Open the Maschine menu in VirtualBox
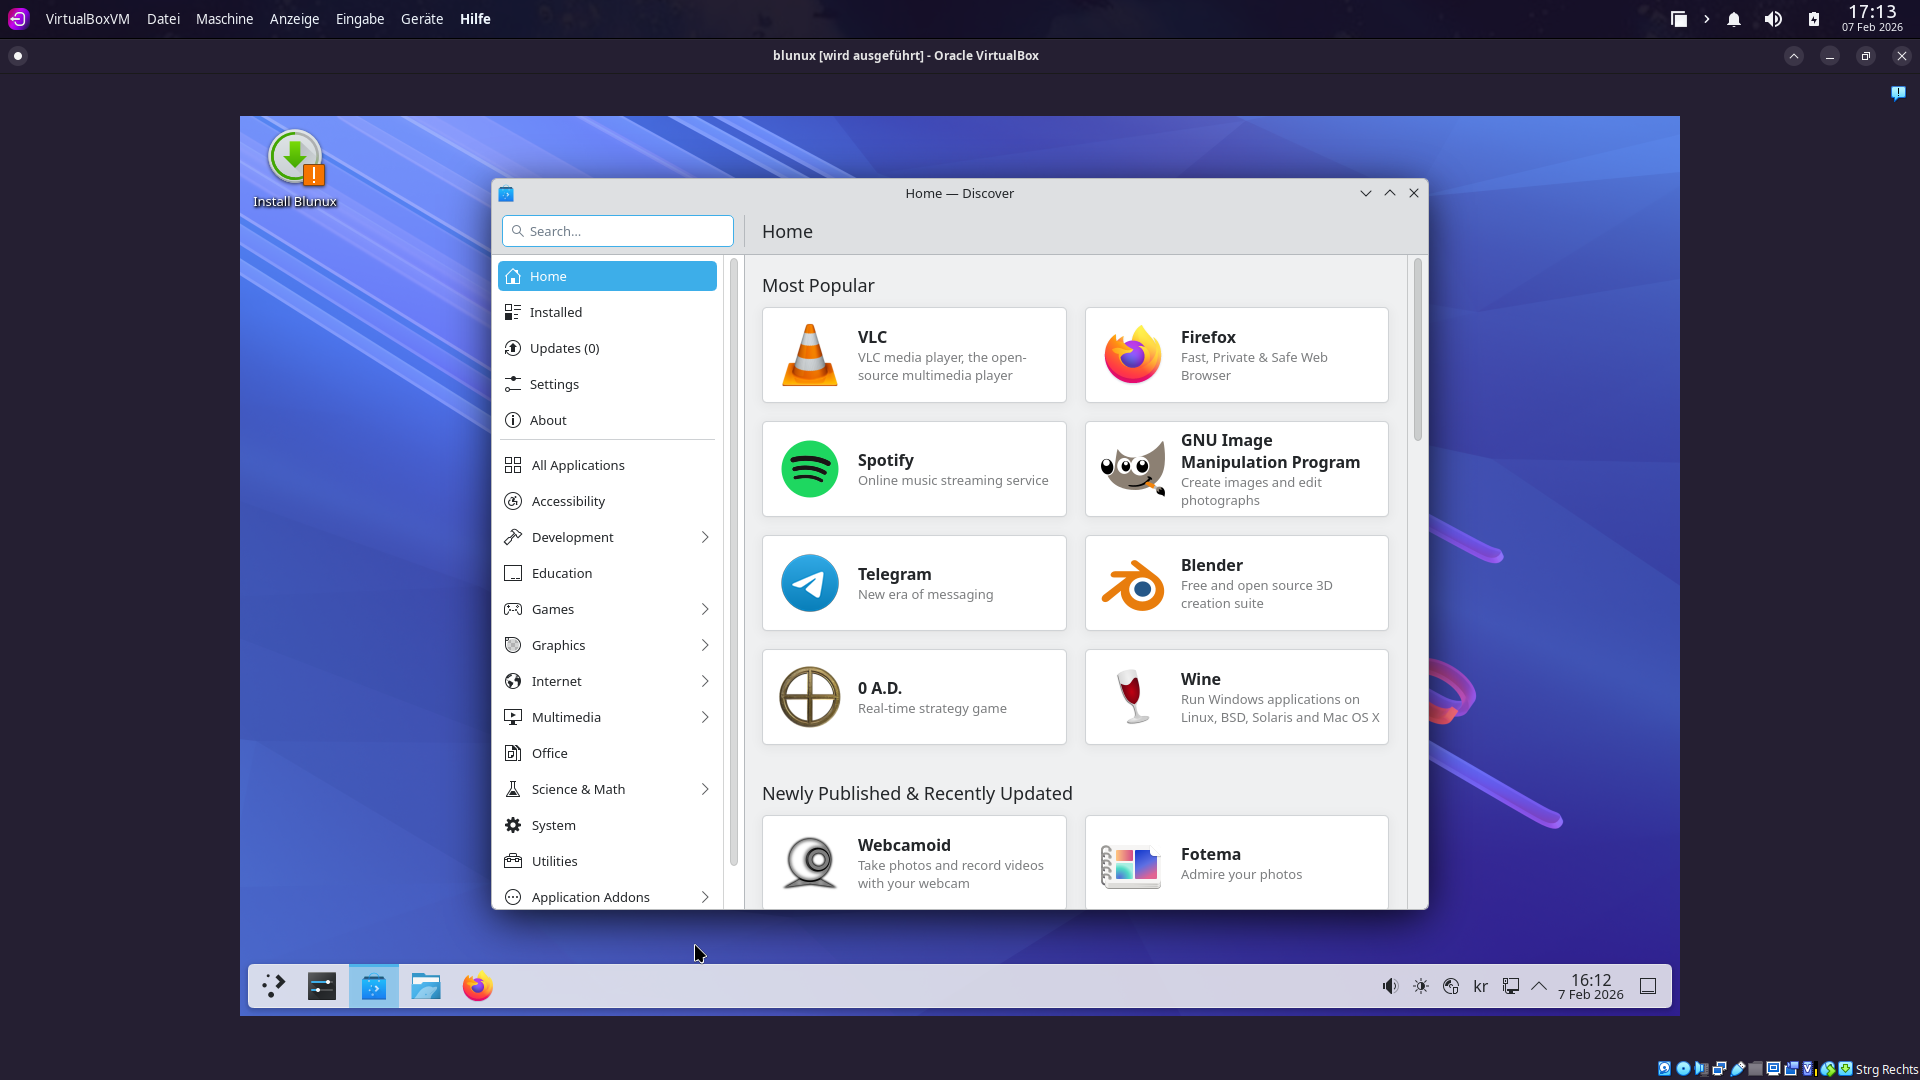 coord(224,19)
